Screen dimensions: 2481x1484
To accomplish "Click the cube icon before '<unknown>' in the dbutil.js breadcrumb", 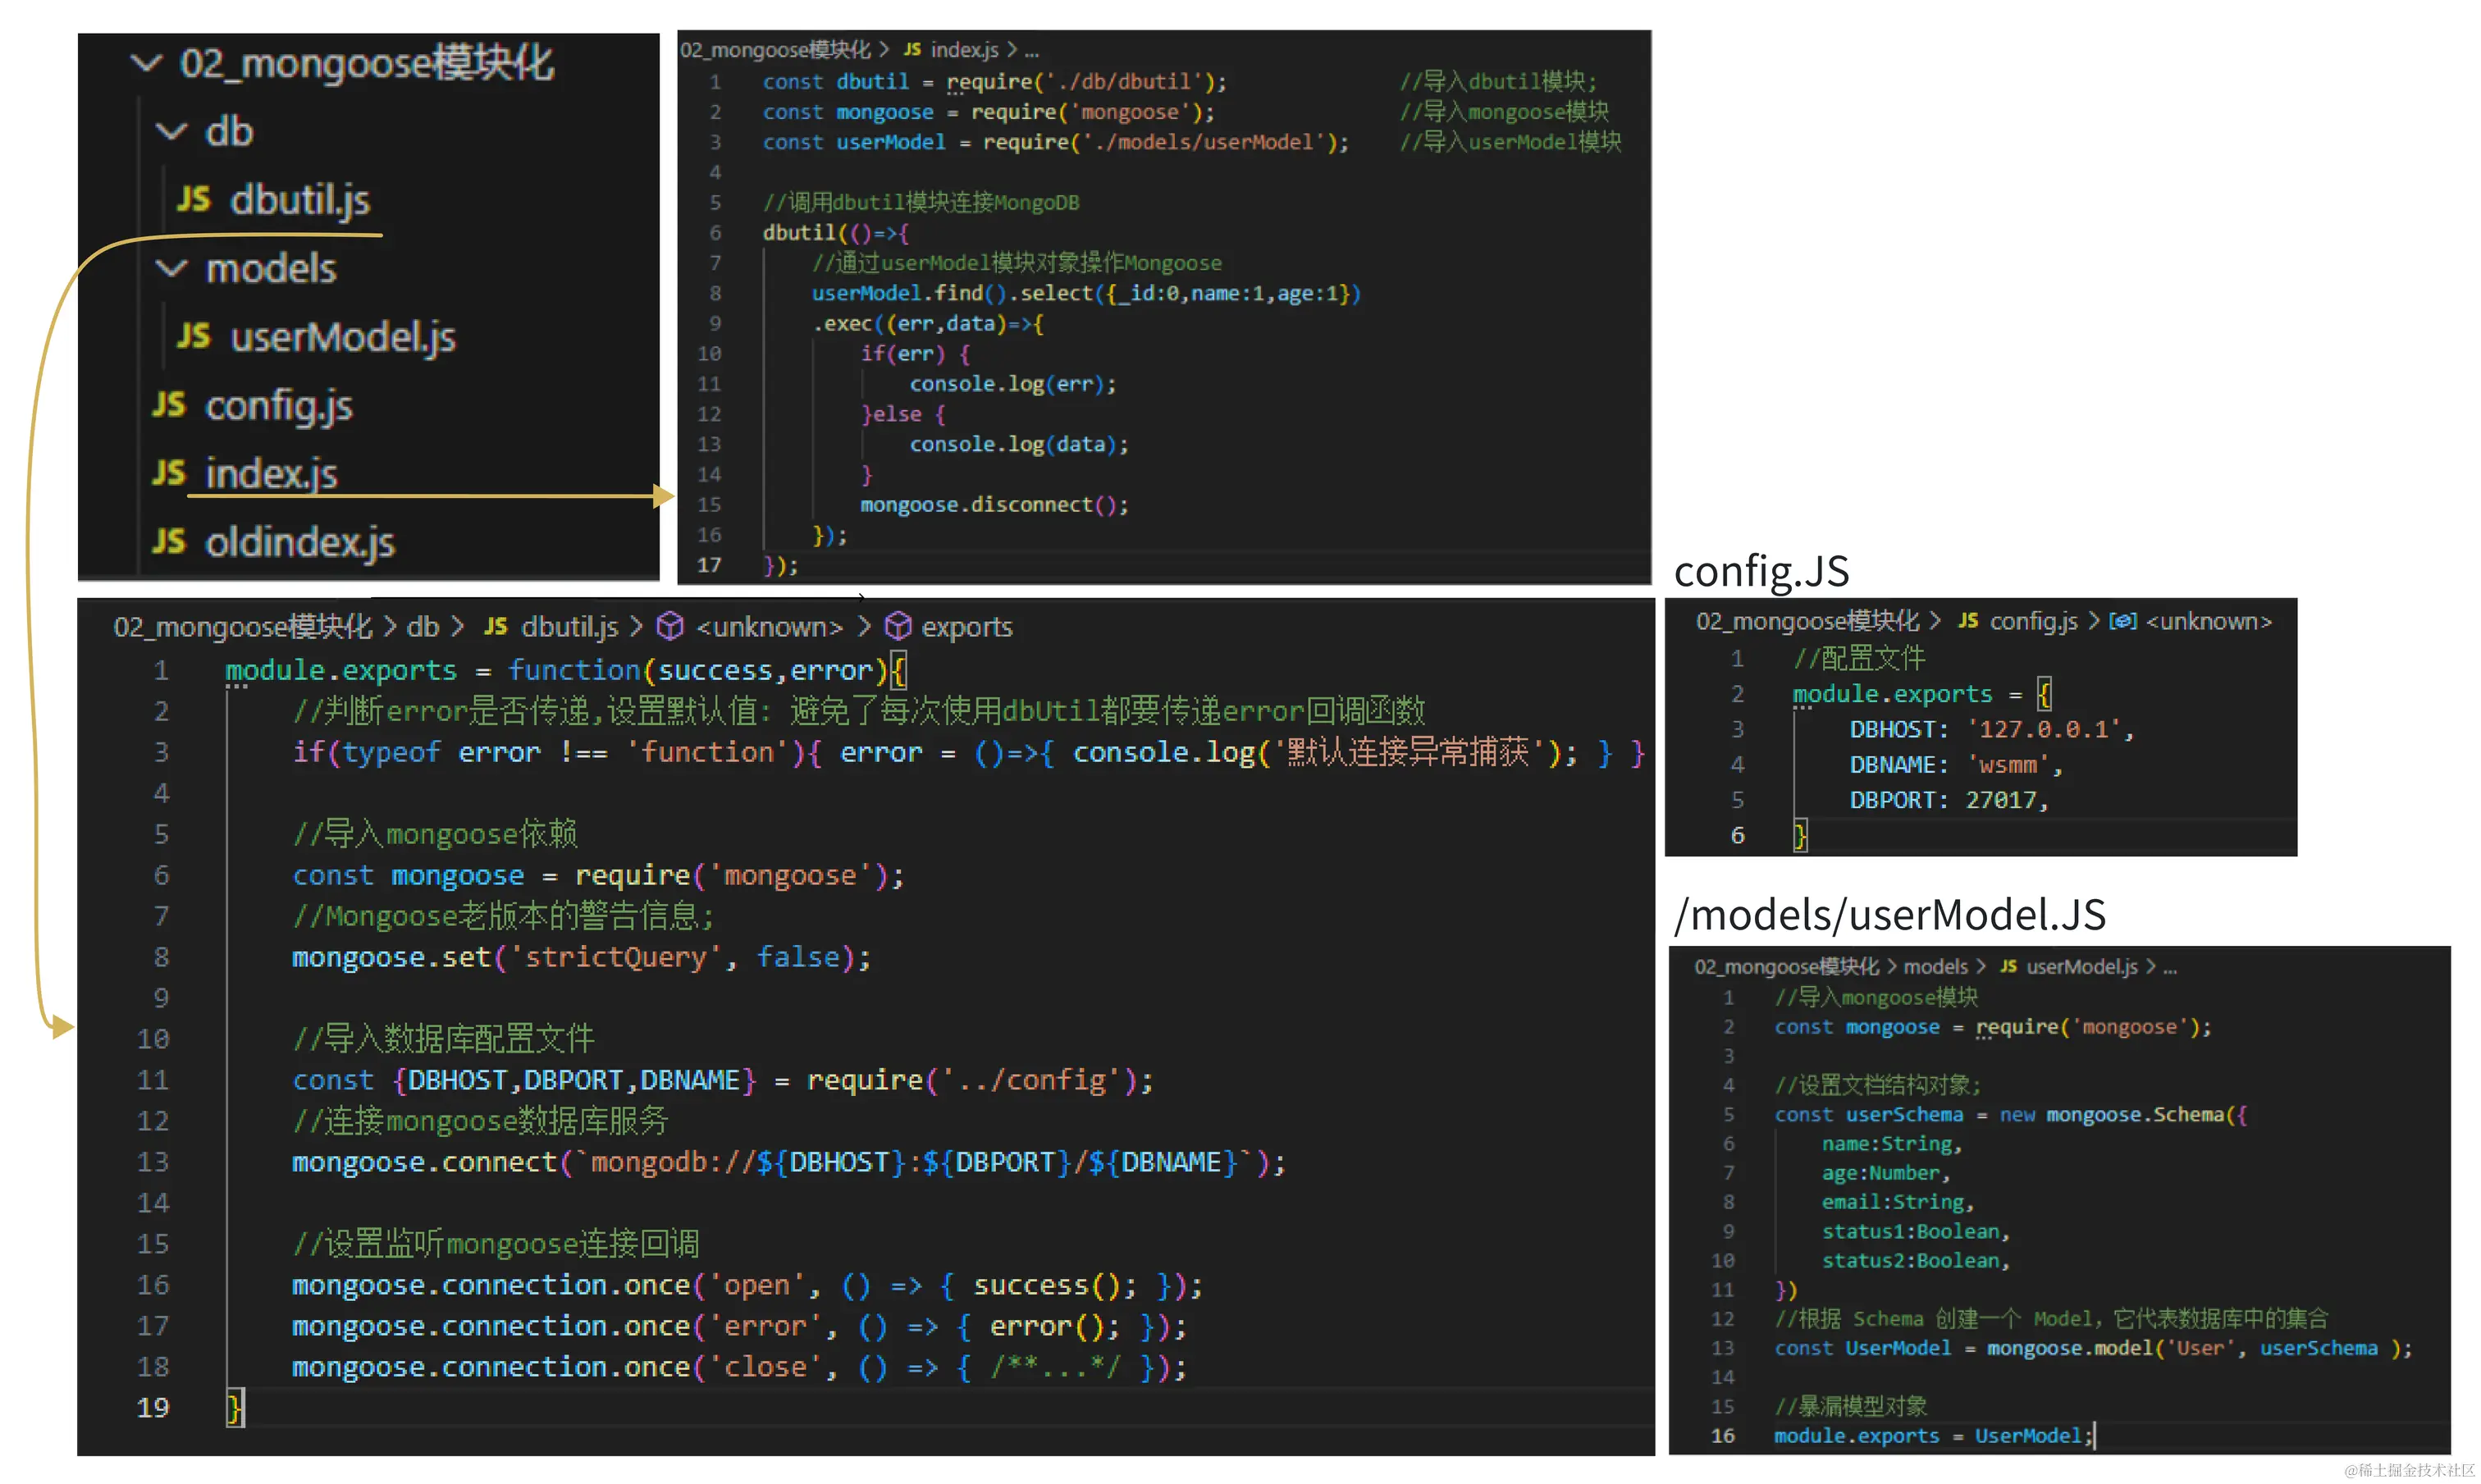I will (669, 626).
